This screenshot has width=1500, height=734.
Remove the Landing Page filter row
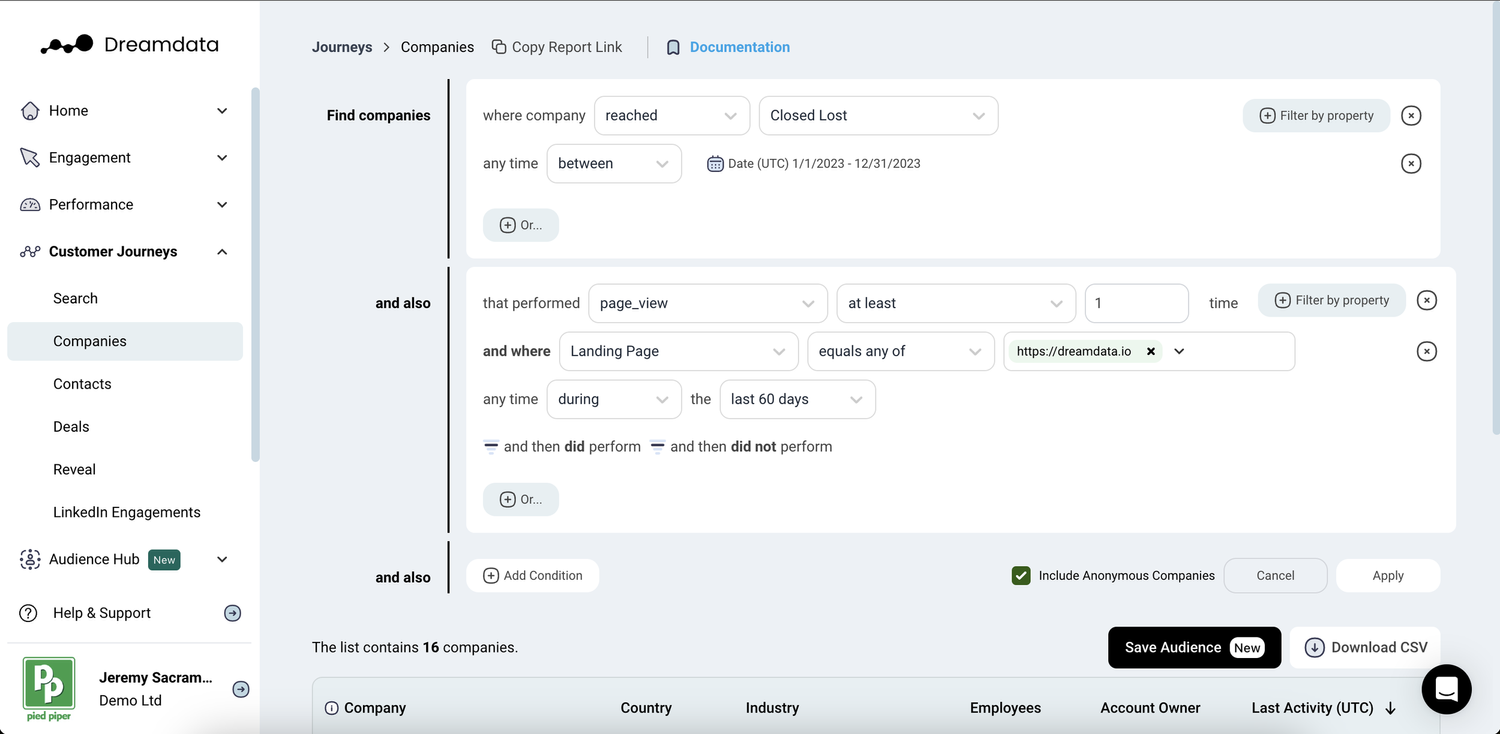pos(1427,351)
